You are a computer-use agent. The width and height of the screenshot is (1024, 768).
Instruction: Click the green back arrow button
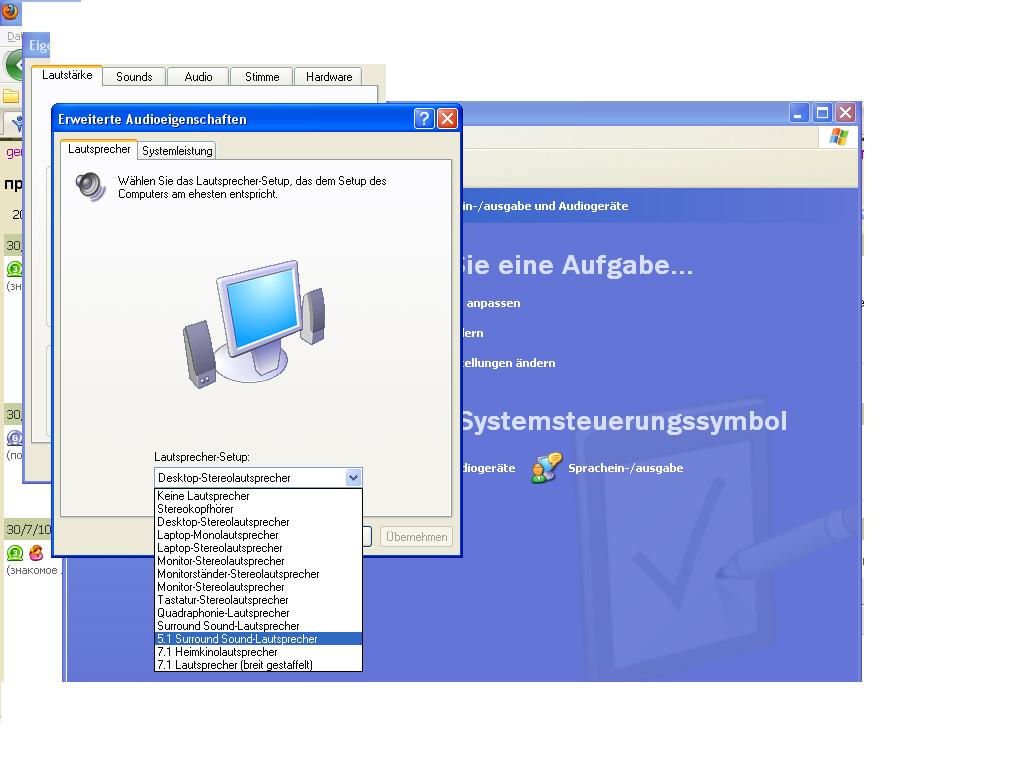point(14,65)
